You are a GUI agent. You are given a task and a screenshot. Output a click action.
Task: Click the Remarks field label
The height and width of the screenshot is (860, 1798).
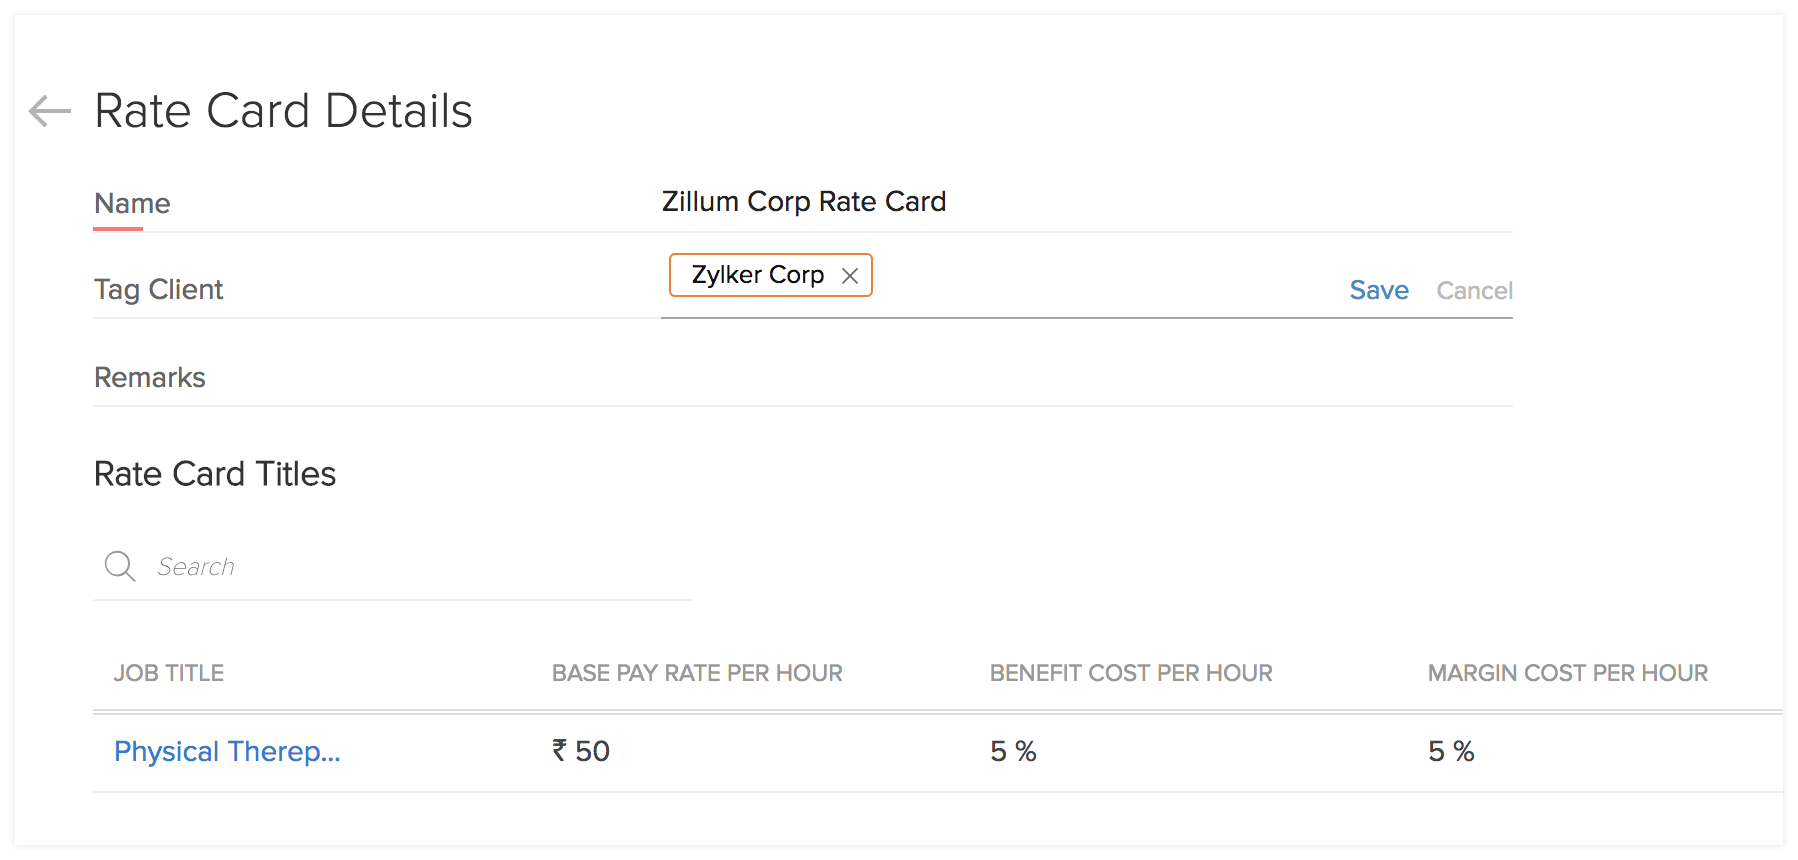click(150, 378)
